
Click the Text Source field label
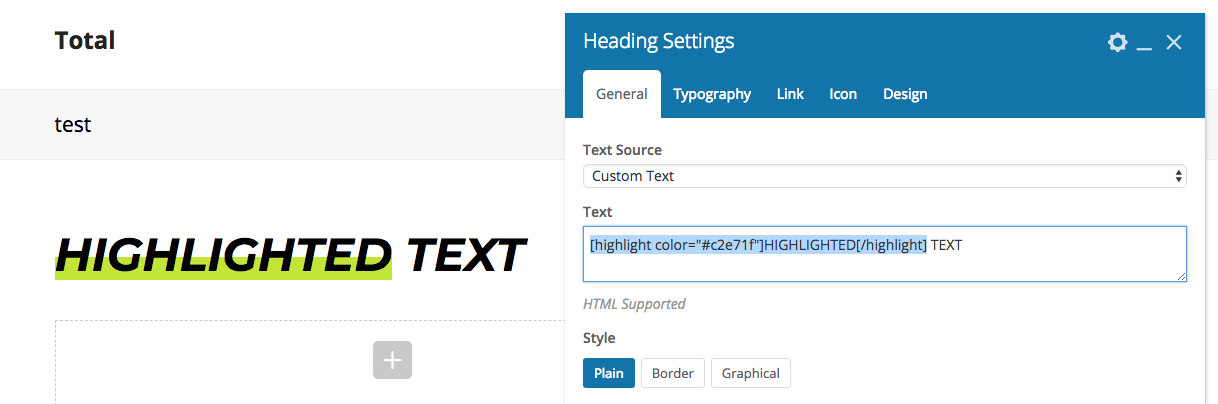tap(622, 150)
